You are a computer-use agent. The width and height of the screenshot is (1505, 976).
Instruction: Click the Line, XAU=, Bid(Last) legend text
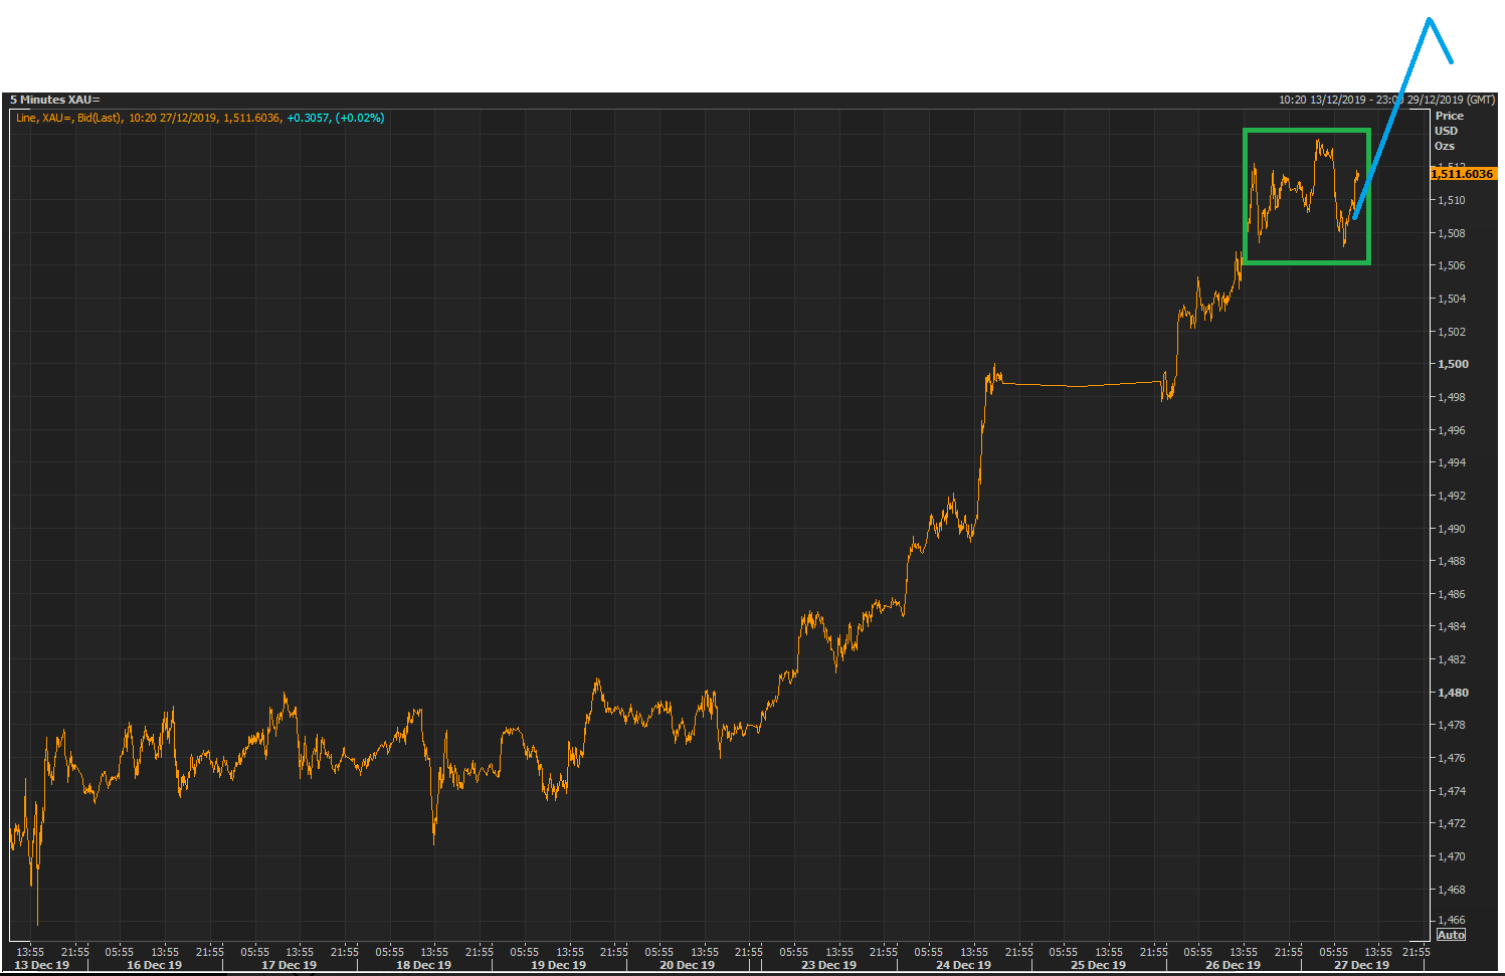click(69, 118)
